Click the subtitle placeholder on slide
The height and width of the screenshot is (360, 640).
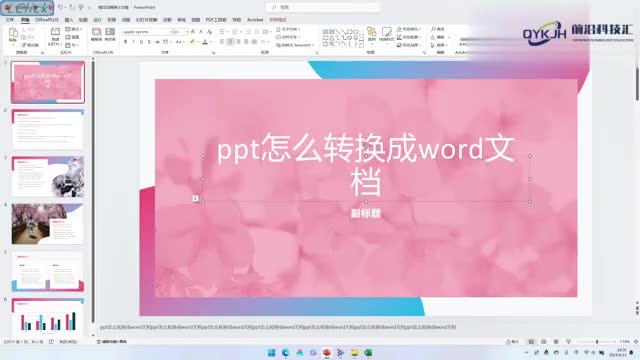pyautogui.click(x=366, y=213)
